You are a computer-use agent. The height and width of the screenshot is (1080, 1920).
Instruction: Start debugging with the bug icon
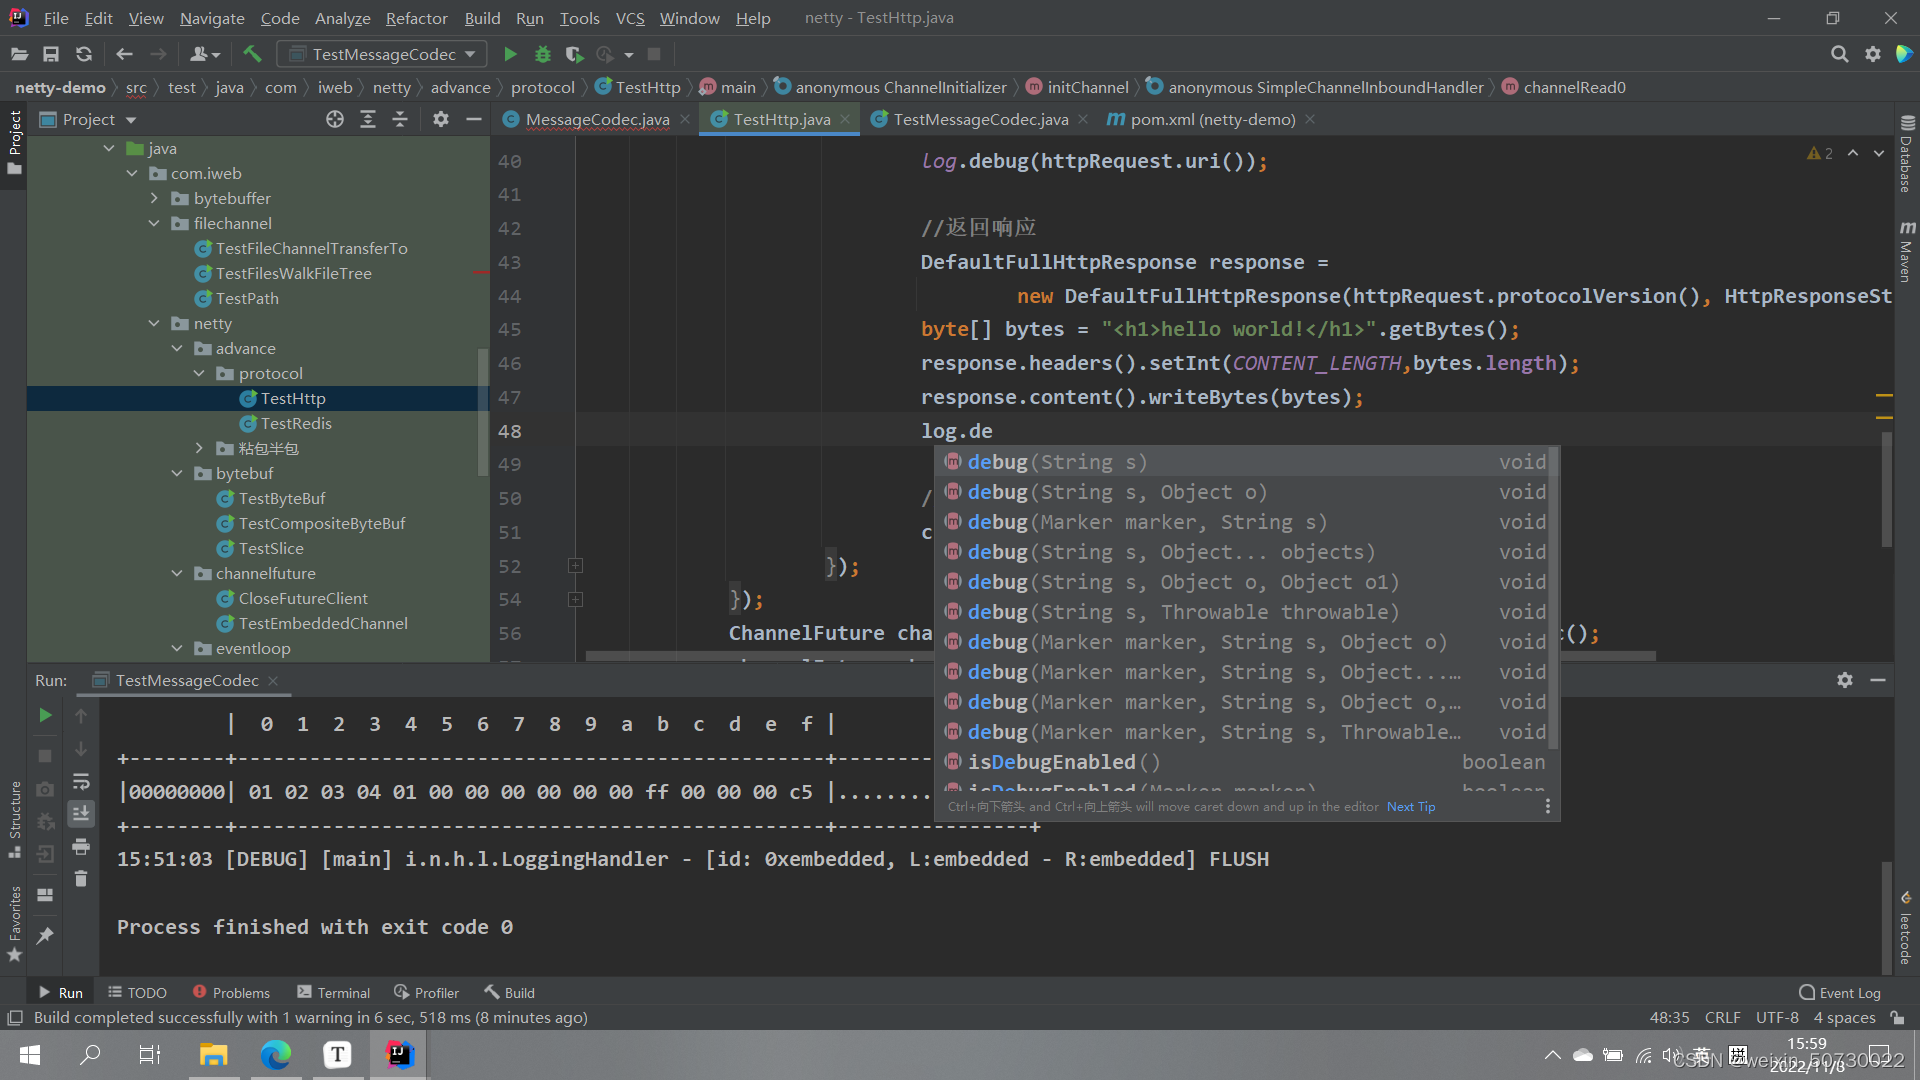pos(543,54)
